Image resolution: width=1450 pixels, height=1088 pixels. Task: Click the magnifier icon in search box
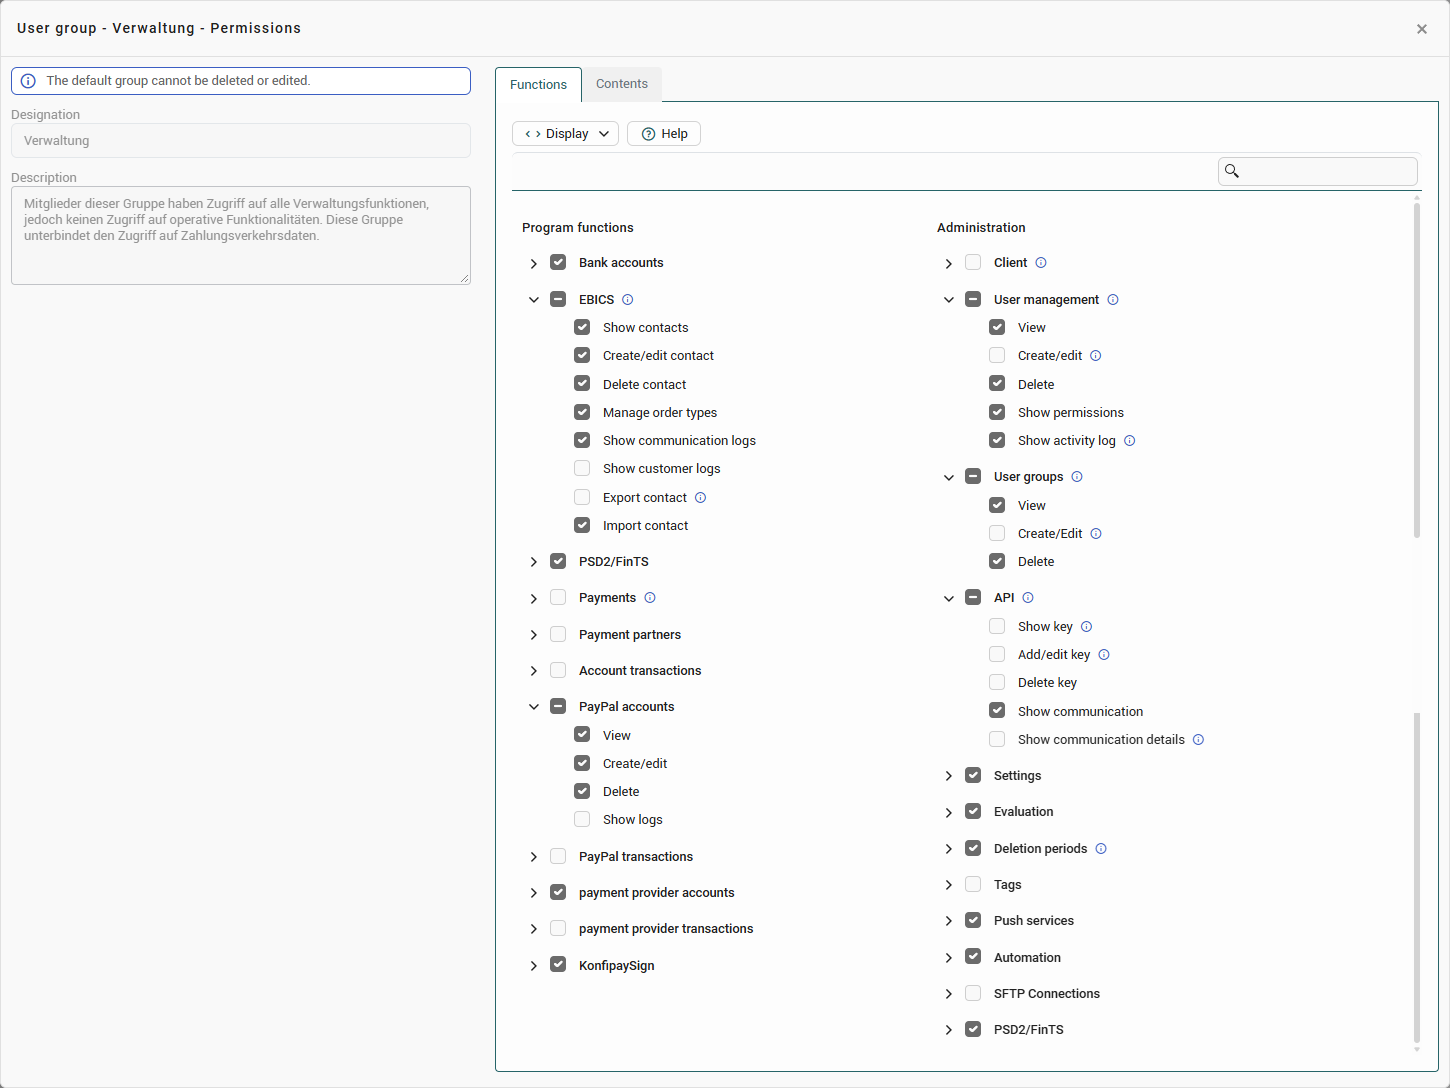point(1232,171)
